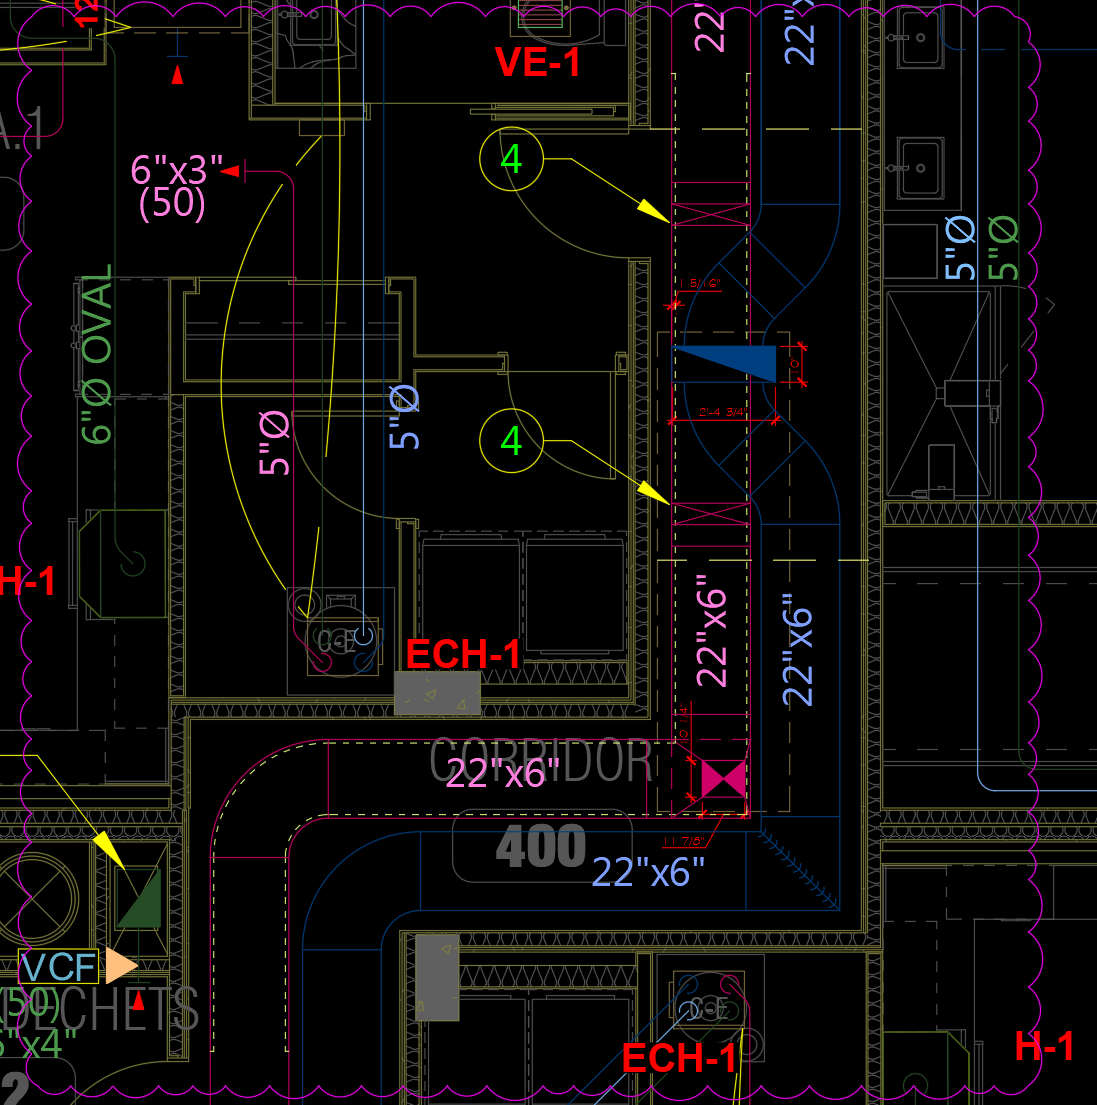Click the ECH-1 label above the corridor

[x=463, y=655]
